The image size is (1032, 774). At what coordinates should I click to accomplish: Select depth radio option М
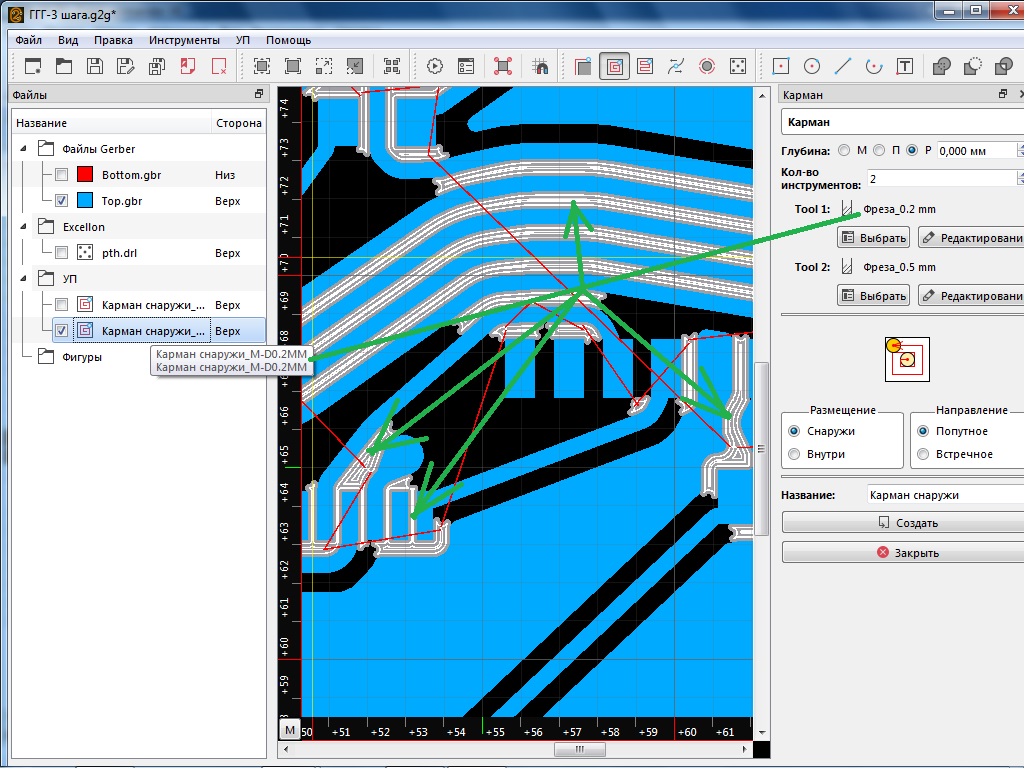pyautogui.click(x=844, y=151)
